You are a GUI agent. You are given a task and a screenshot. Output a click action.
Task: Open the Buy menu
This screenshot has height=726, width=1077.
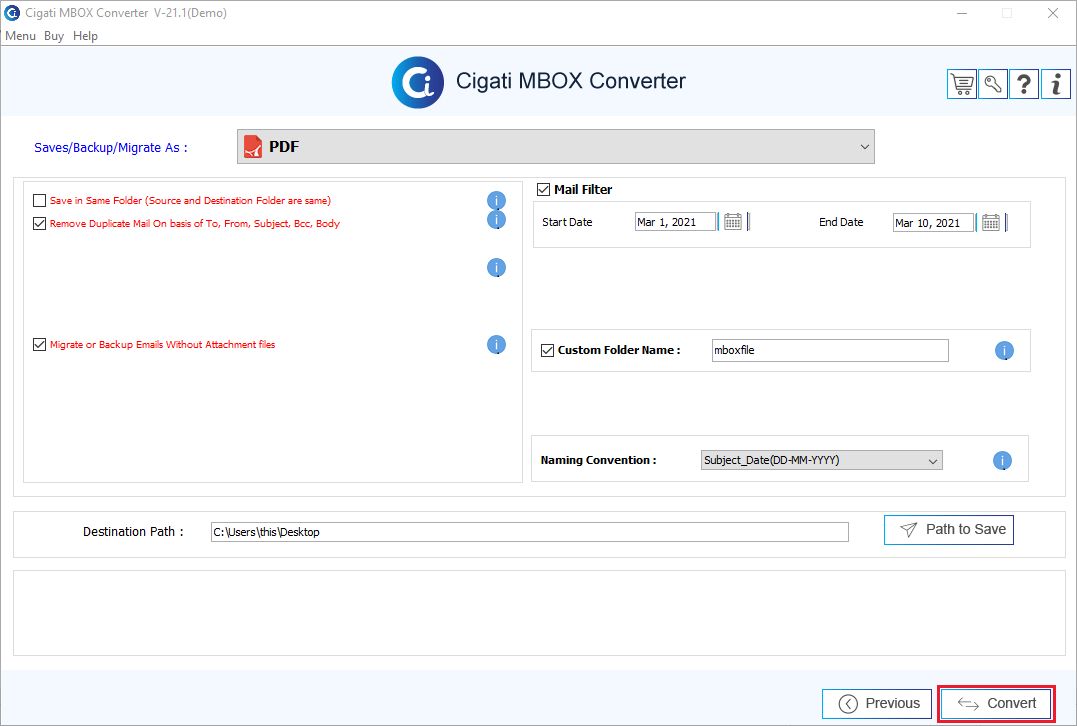tap(54, 36)
